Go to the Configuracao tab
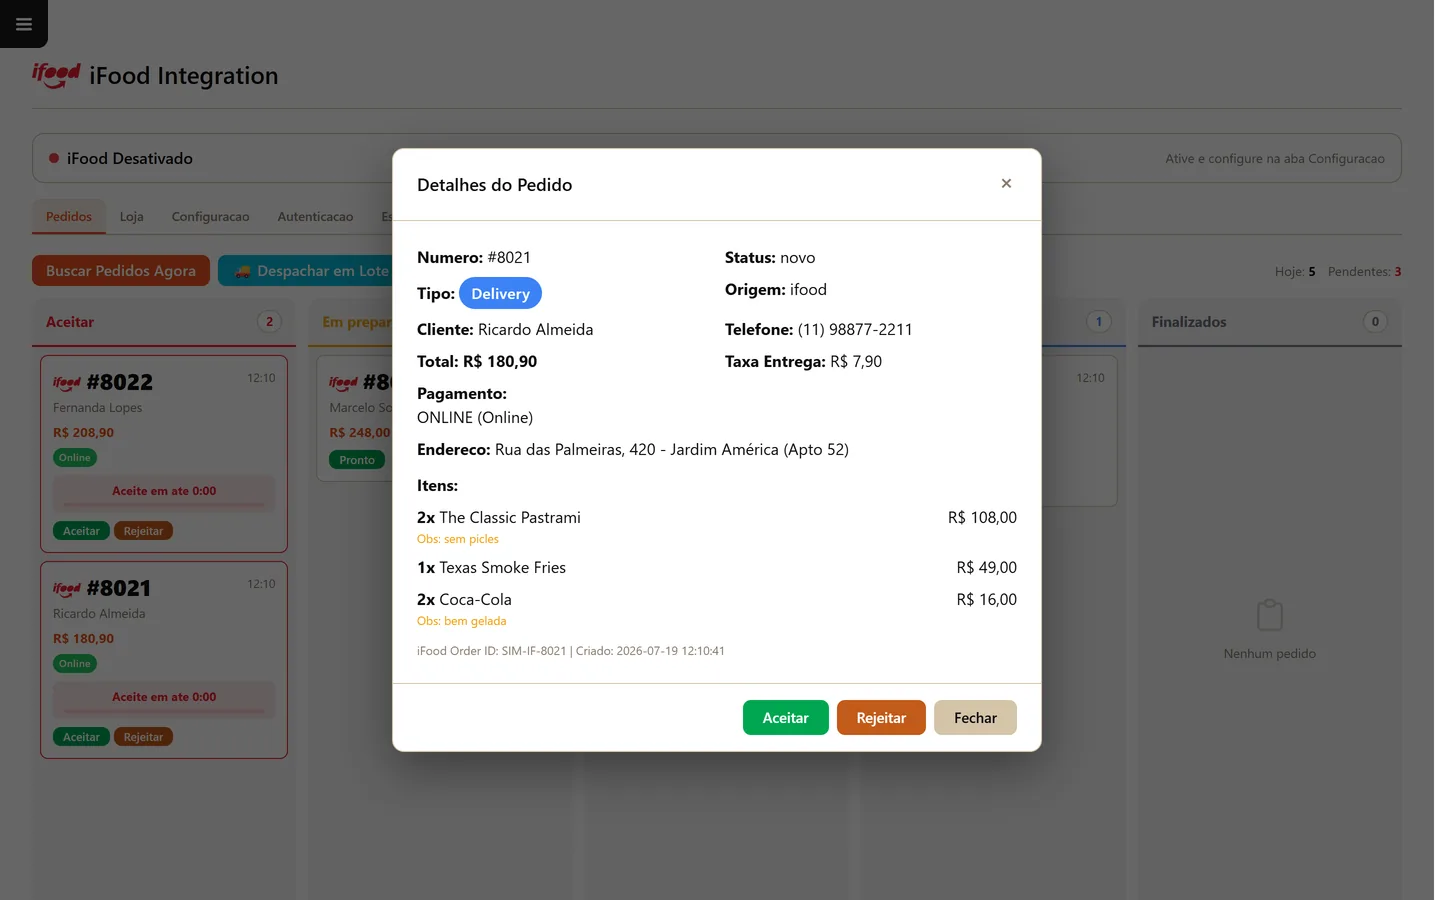This screenshot has height=900, width=1440. (211, 216)
